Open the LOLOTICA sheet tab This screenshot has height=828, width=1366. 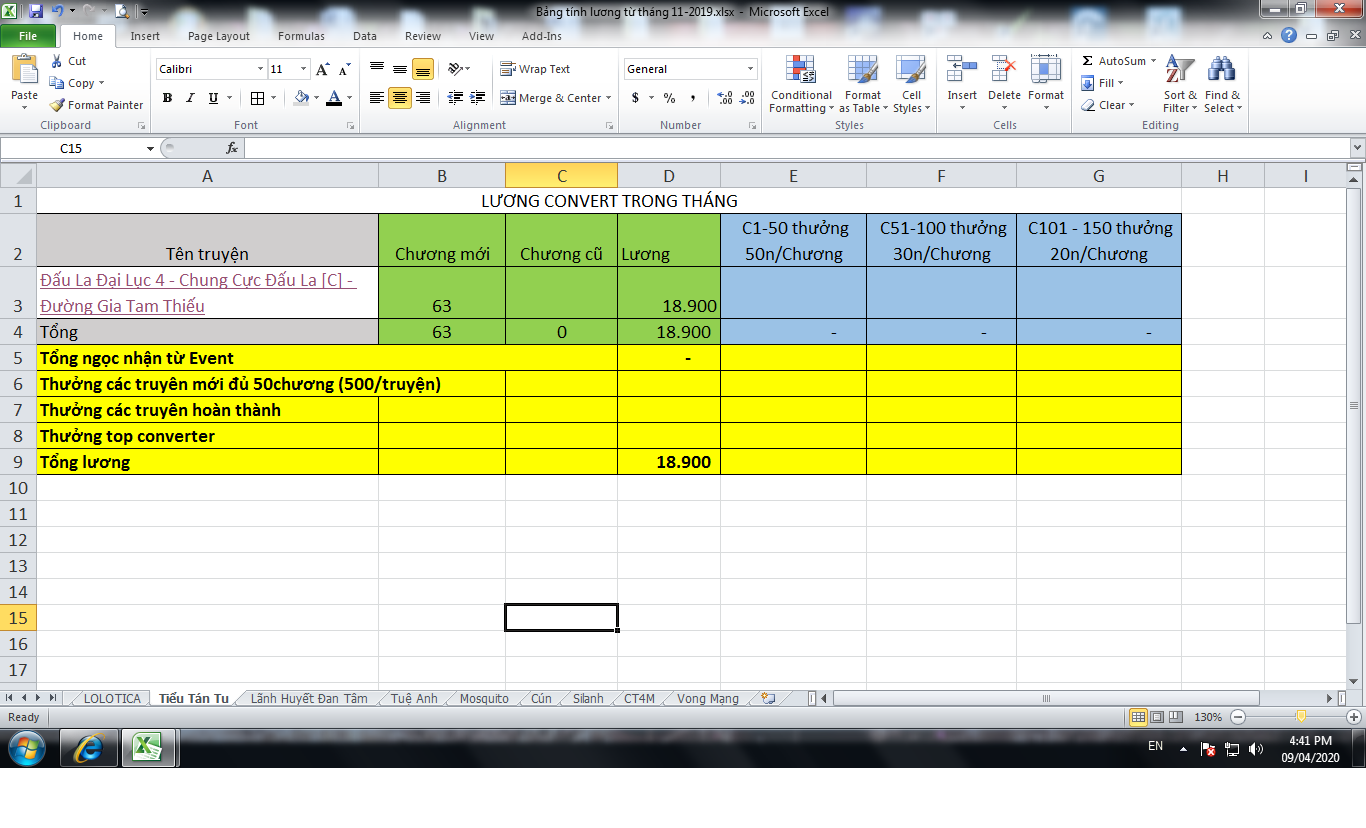coord(112,699)
